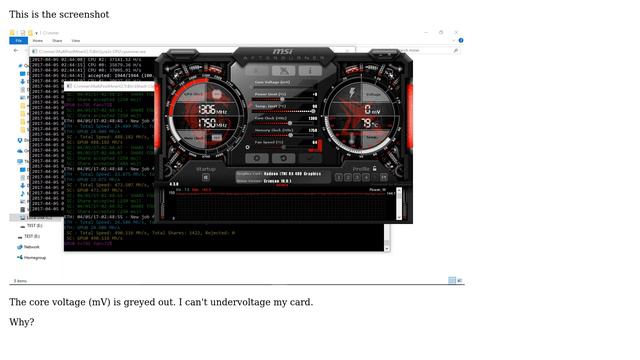
Task: Click Explorer folder icon in title bar
Action: tap(12, 33)
